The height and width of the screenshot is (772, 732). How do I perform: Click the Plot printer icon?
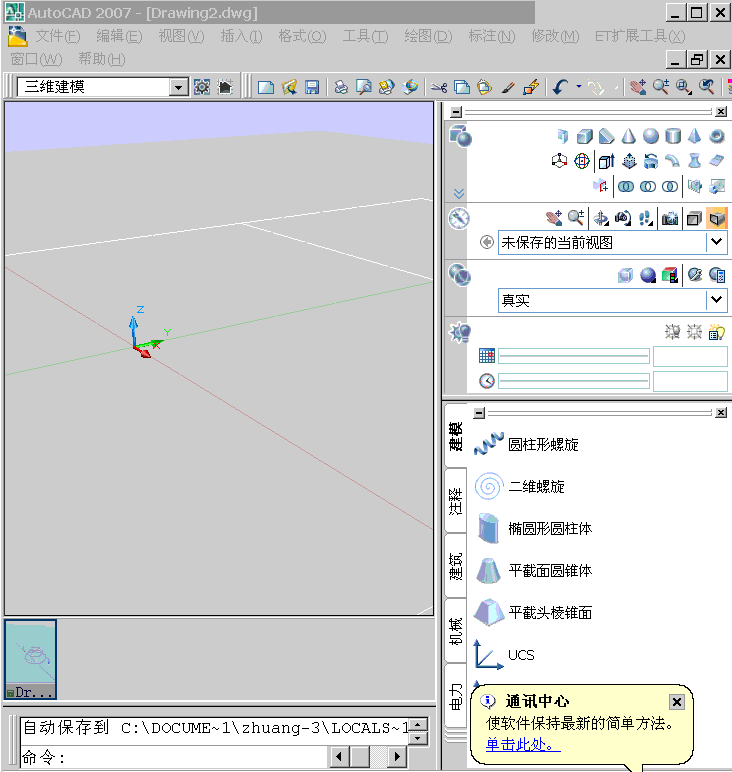[x=341, y=88]
